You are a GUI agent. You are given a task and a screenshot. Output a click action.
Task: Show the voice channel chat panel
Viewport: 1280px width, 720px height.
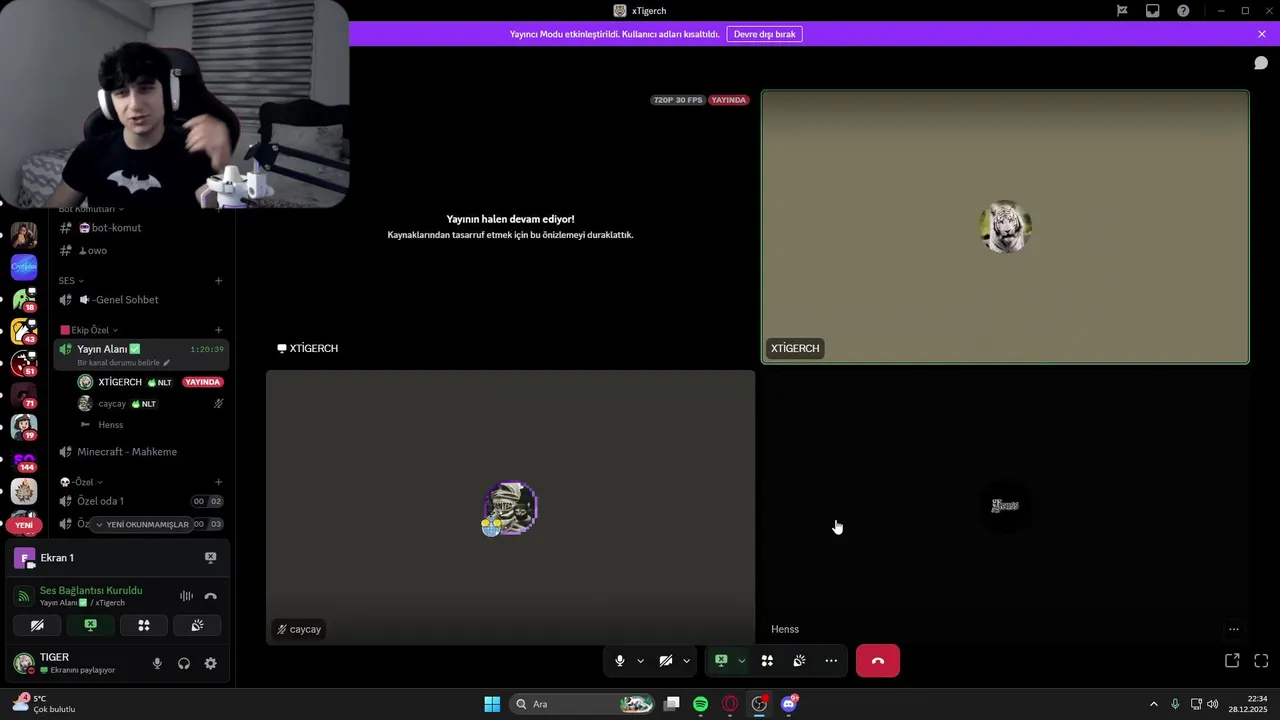[1261, 63]
